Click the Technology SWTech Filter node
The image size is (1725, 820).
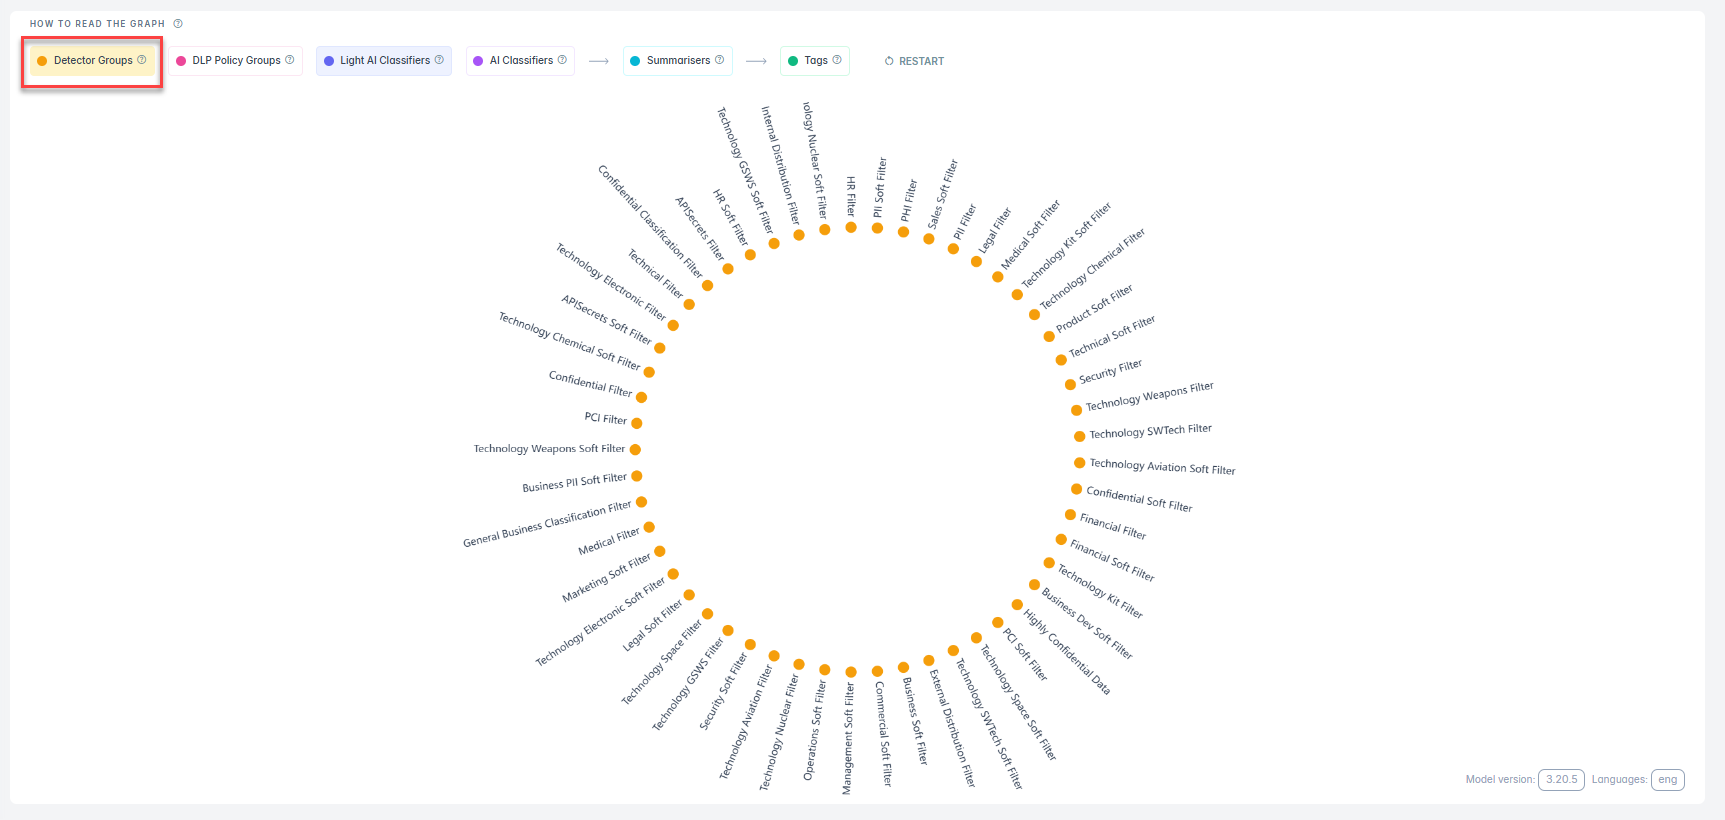1079,436
